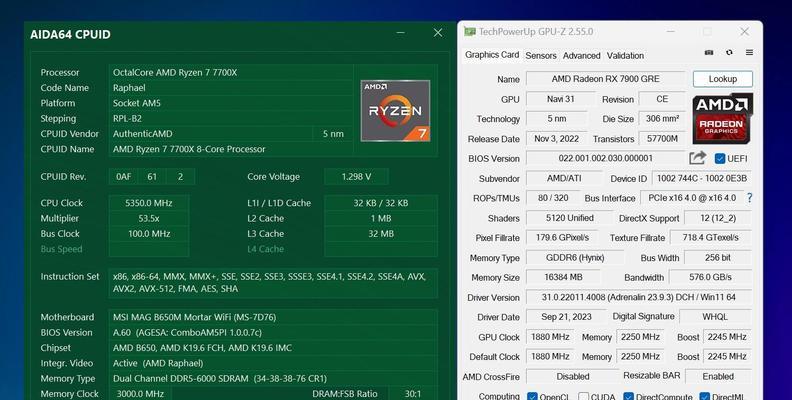Click the PCIe x16 4.0 bus interface field
792x400 pixels.
(x=692, y=198)
